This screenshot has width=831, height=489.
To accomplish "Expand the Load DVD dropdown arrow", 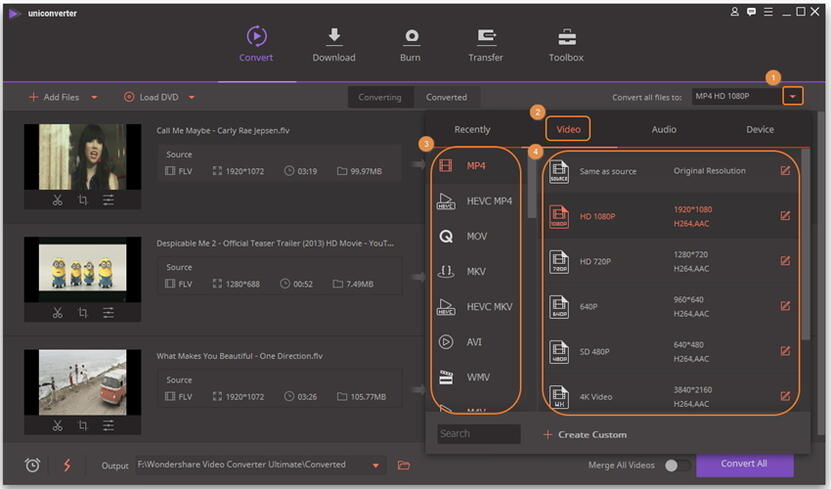I will (x=191, y=97).
